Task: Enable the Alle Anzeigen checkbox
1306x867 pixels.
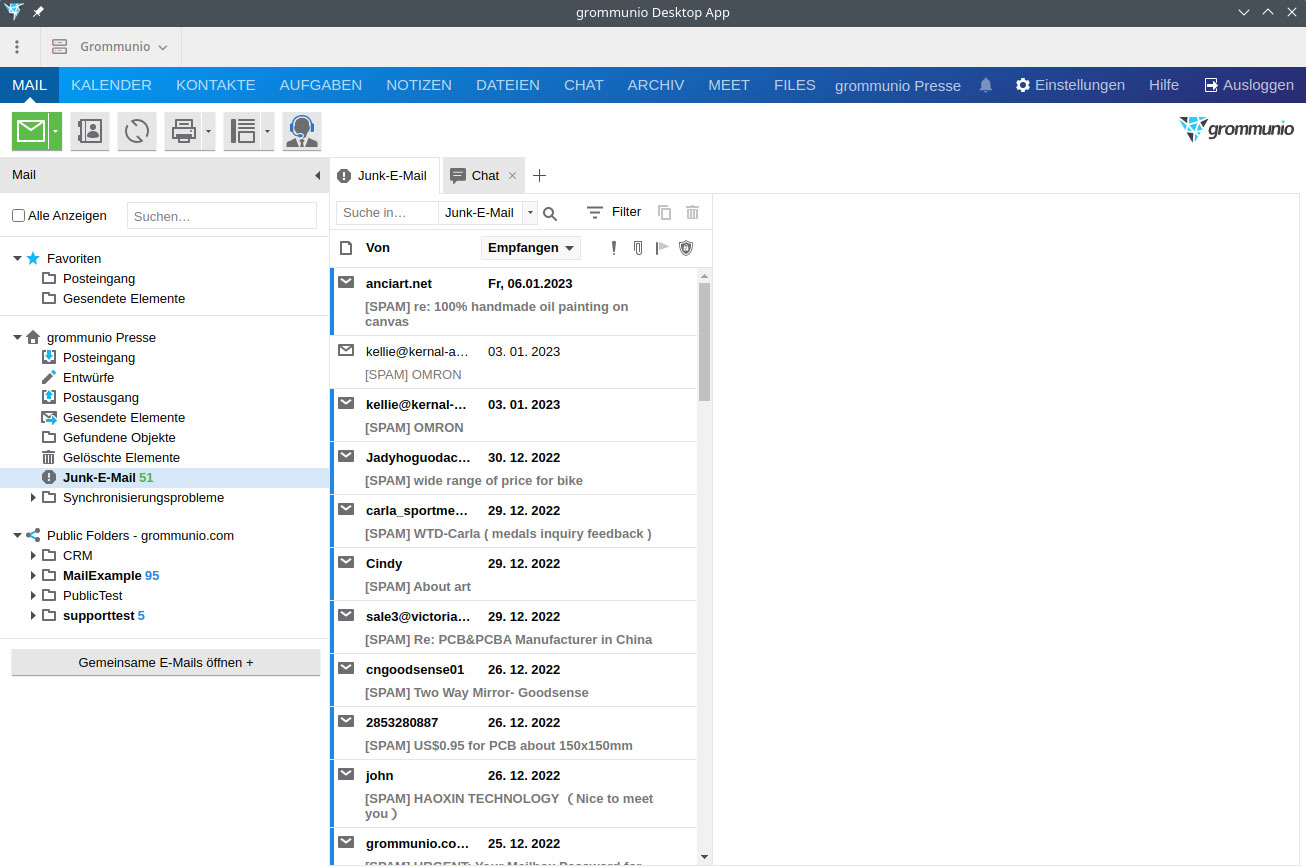Action: click(17, 215)
